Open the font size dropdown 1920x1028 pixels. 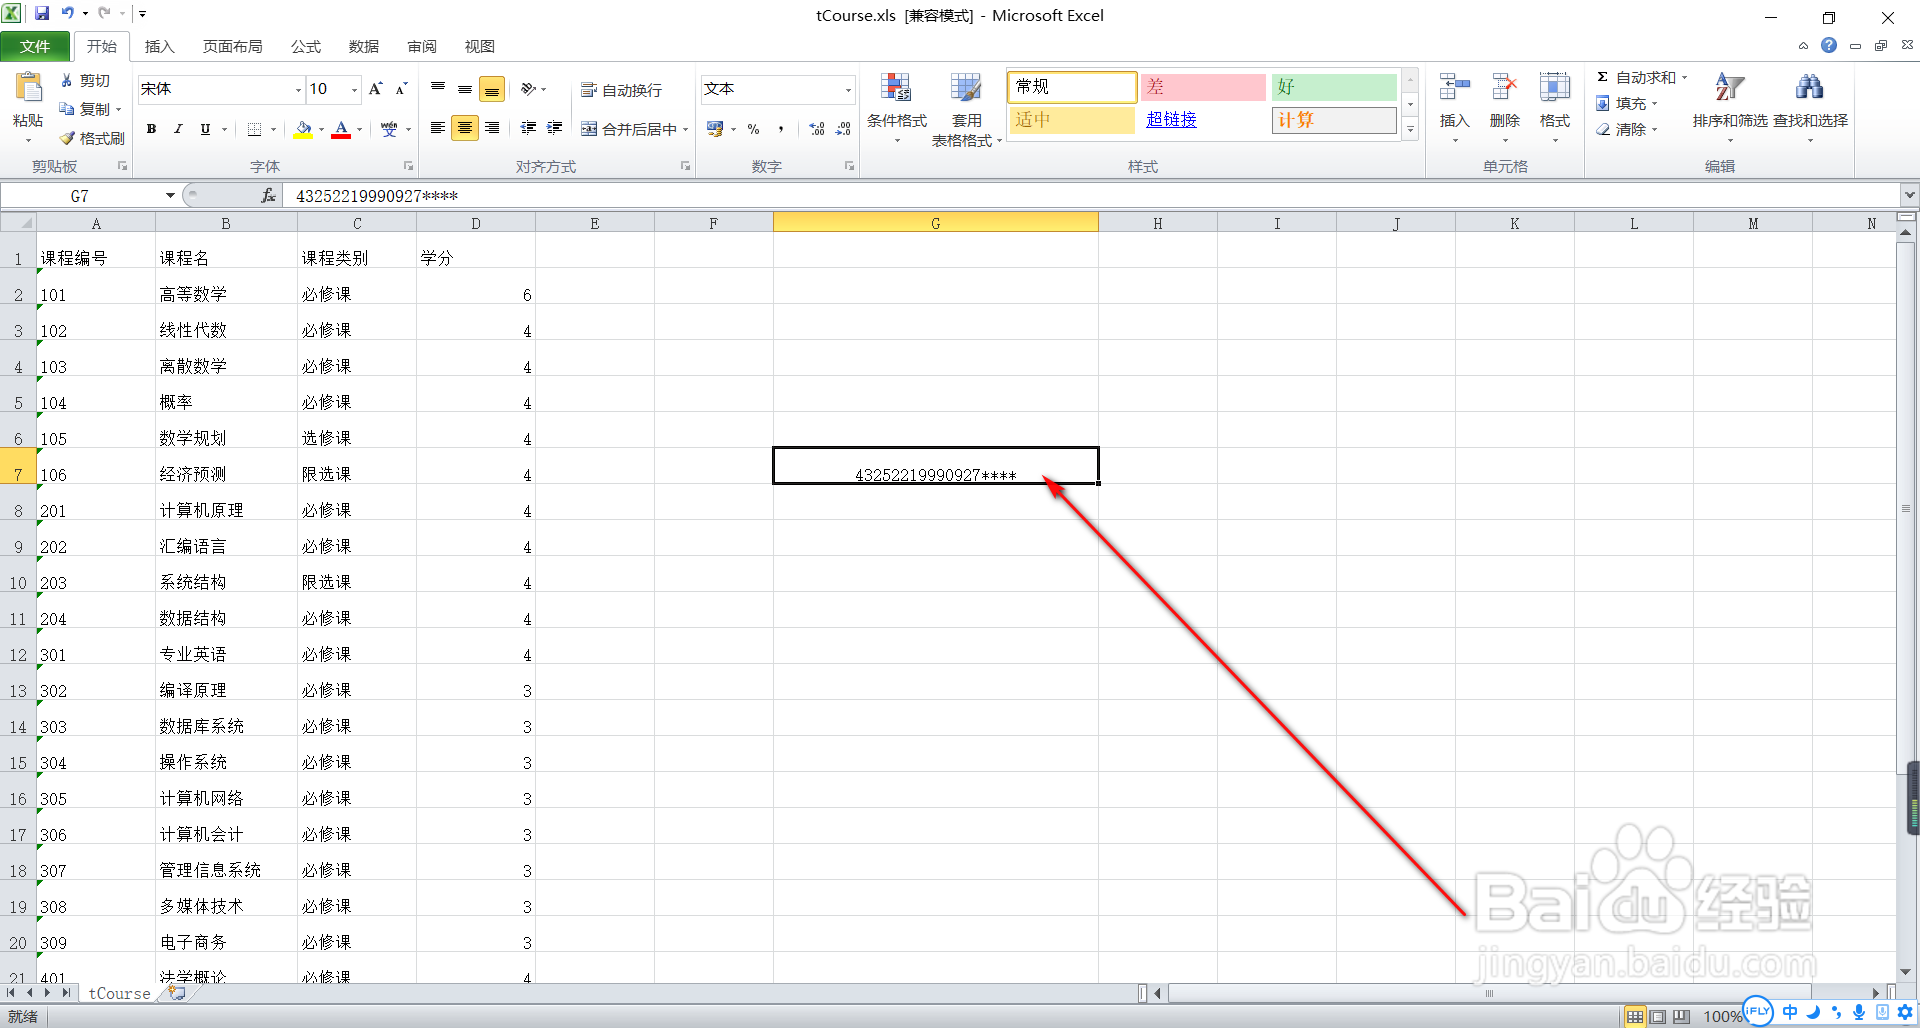point(354,90)
